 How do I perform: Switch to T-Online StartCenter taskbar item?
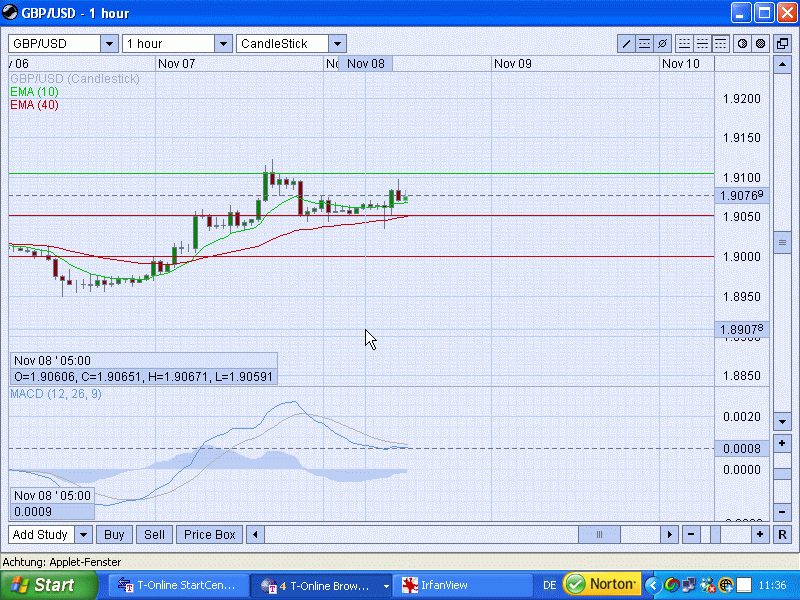coord(179,585)
